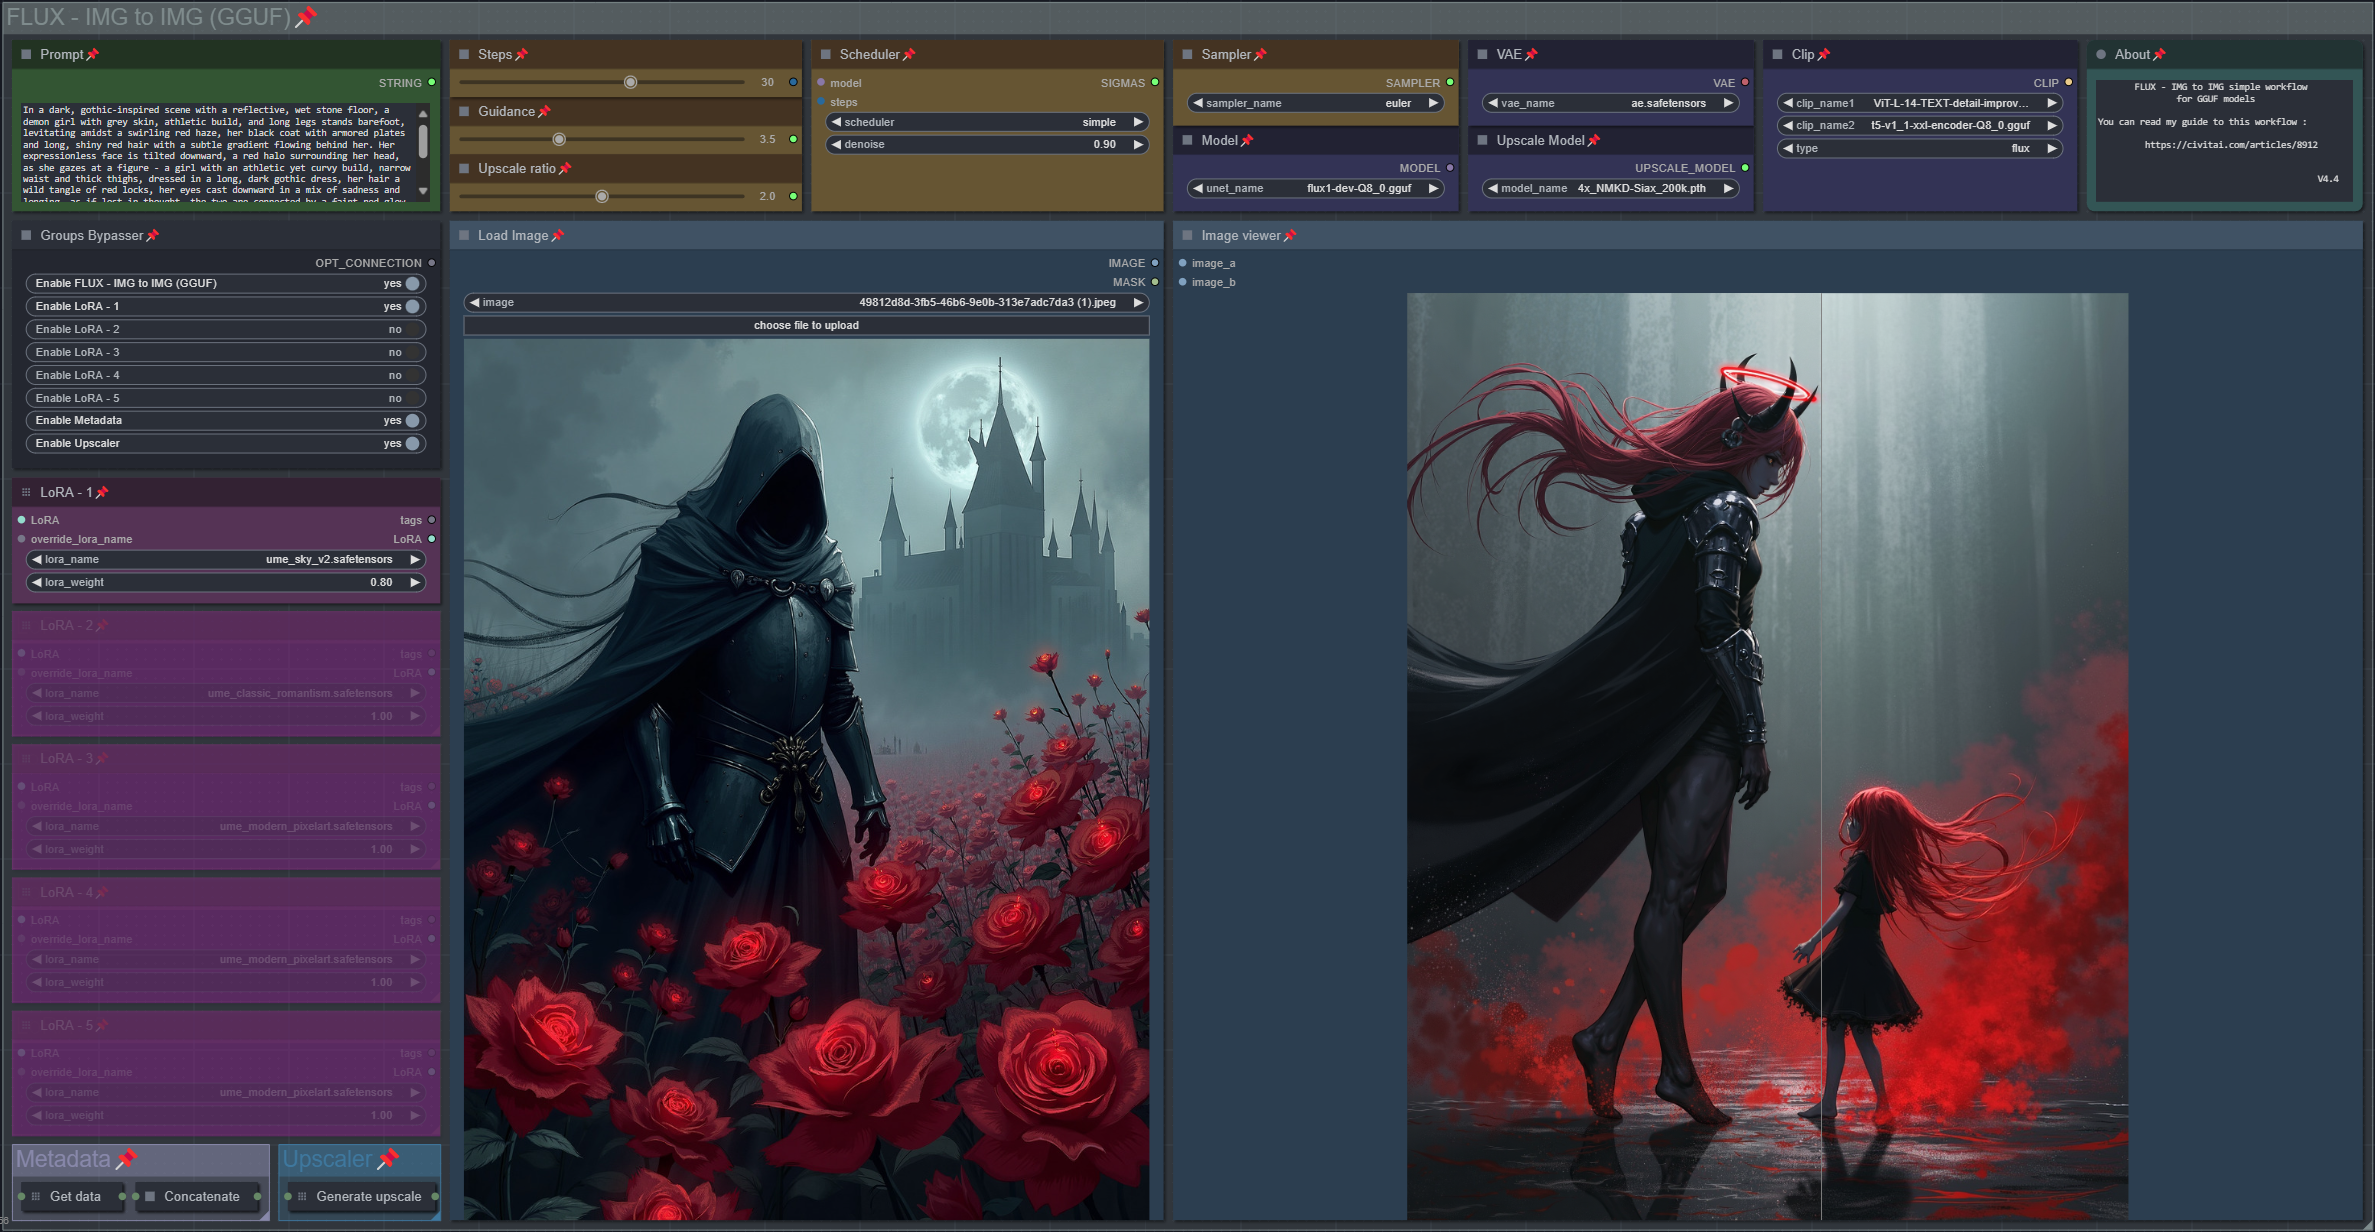
Task: Click the pin icon beside Scheduler title
Action: pyautogui.click(x=909, y=54)
